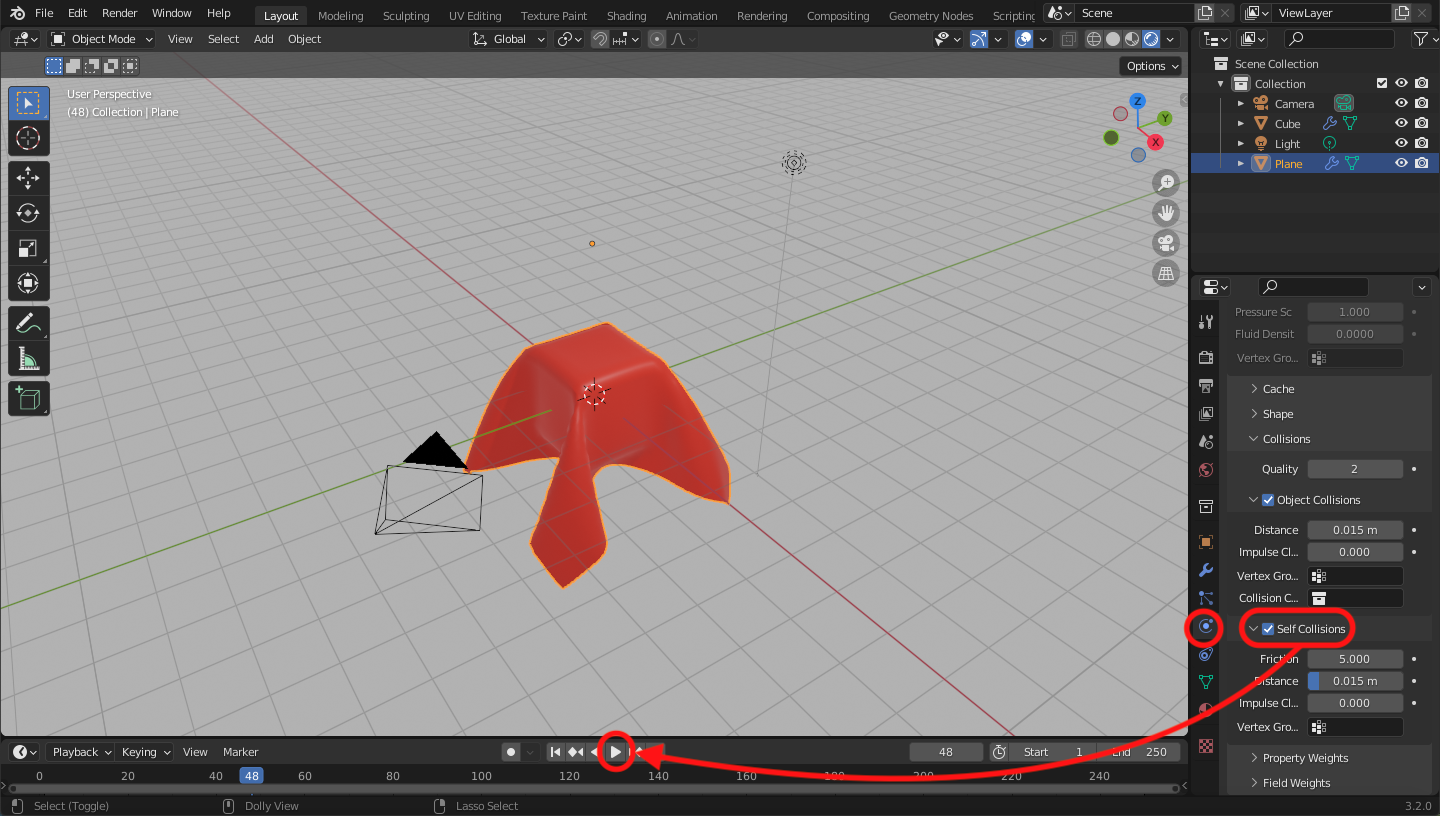
Task: Open the Object Mode dropdown
Action: [x=101, y=39]
